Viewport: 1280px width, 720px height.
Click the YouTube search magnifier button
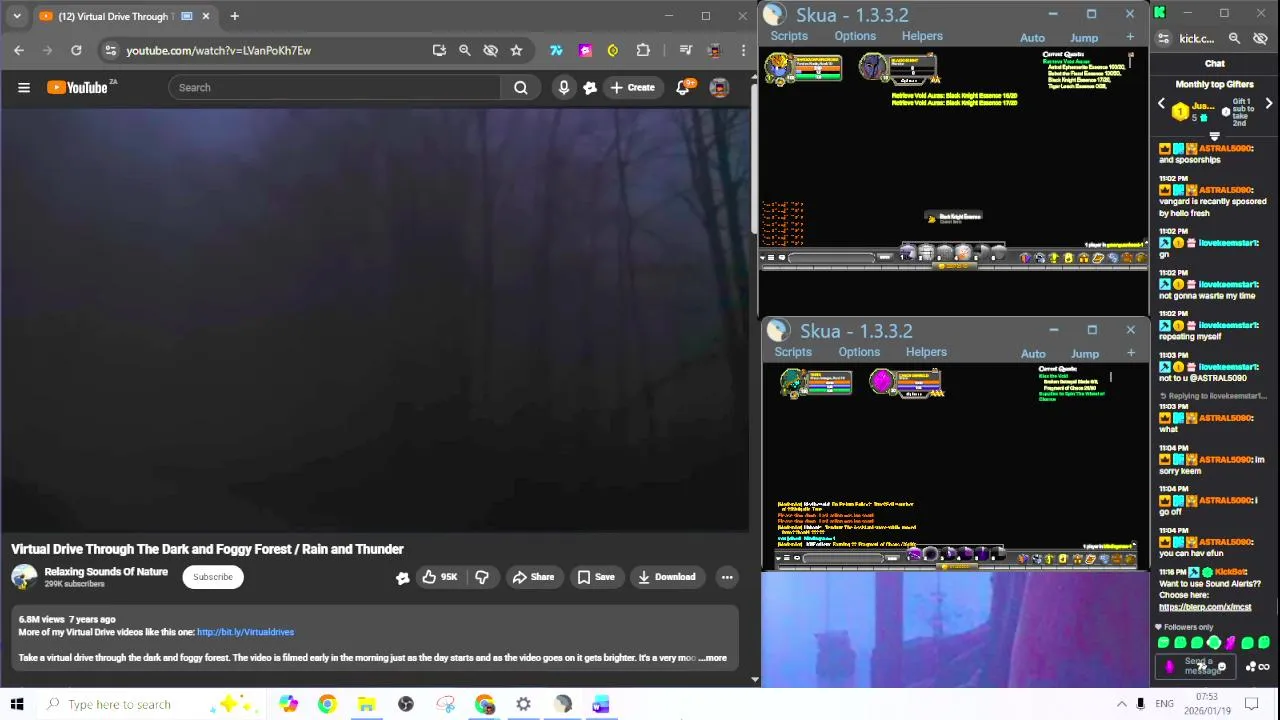click(x=521, y=88)
